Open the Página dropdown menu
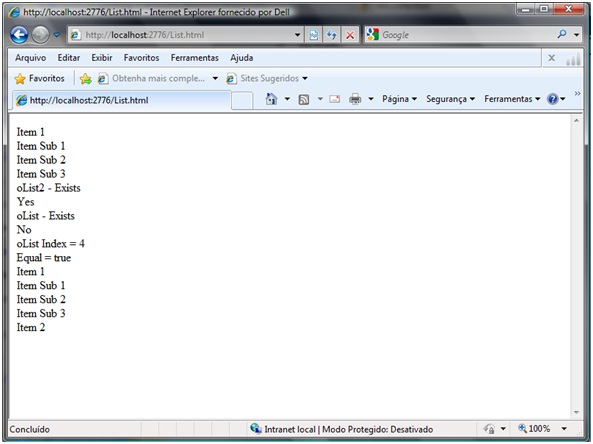The image size is (593, 444). [x=399, y=99]
